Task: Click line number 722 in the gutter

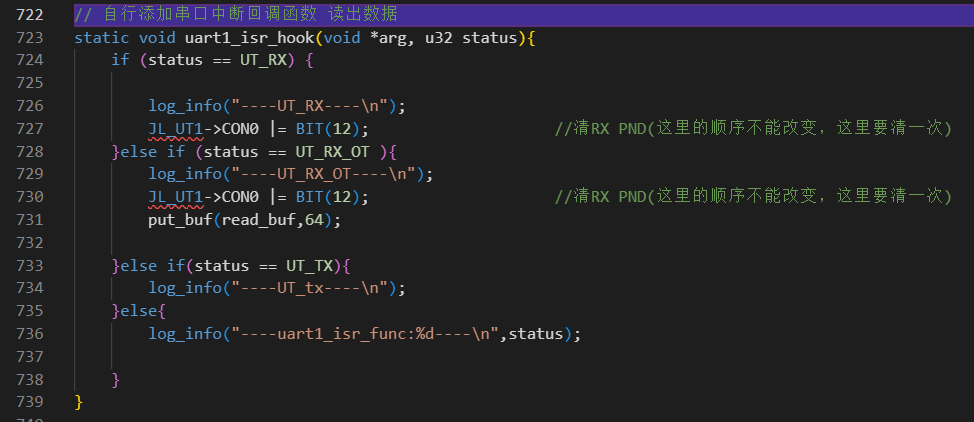Action: coord(30,14)
